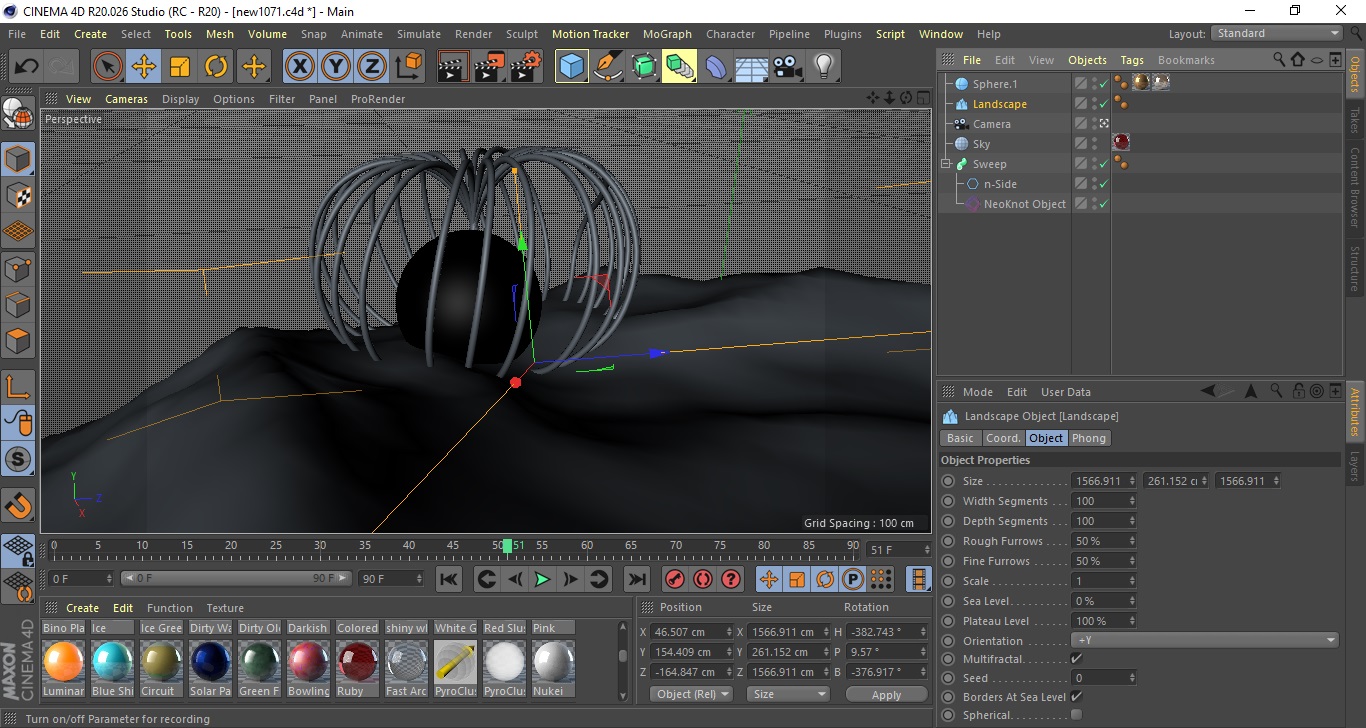Adjust the Seed value stepper
The height and width of the screenshot is (728, 1366).
[1131, 678]
